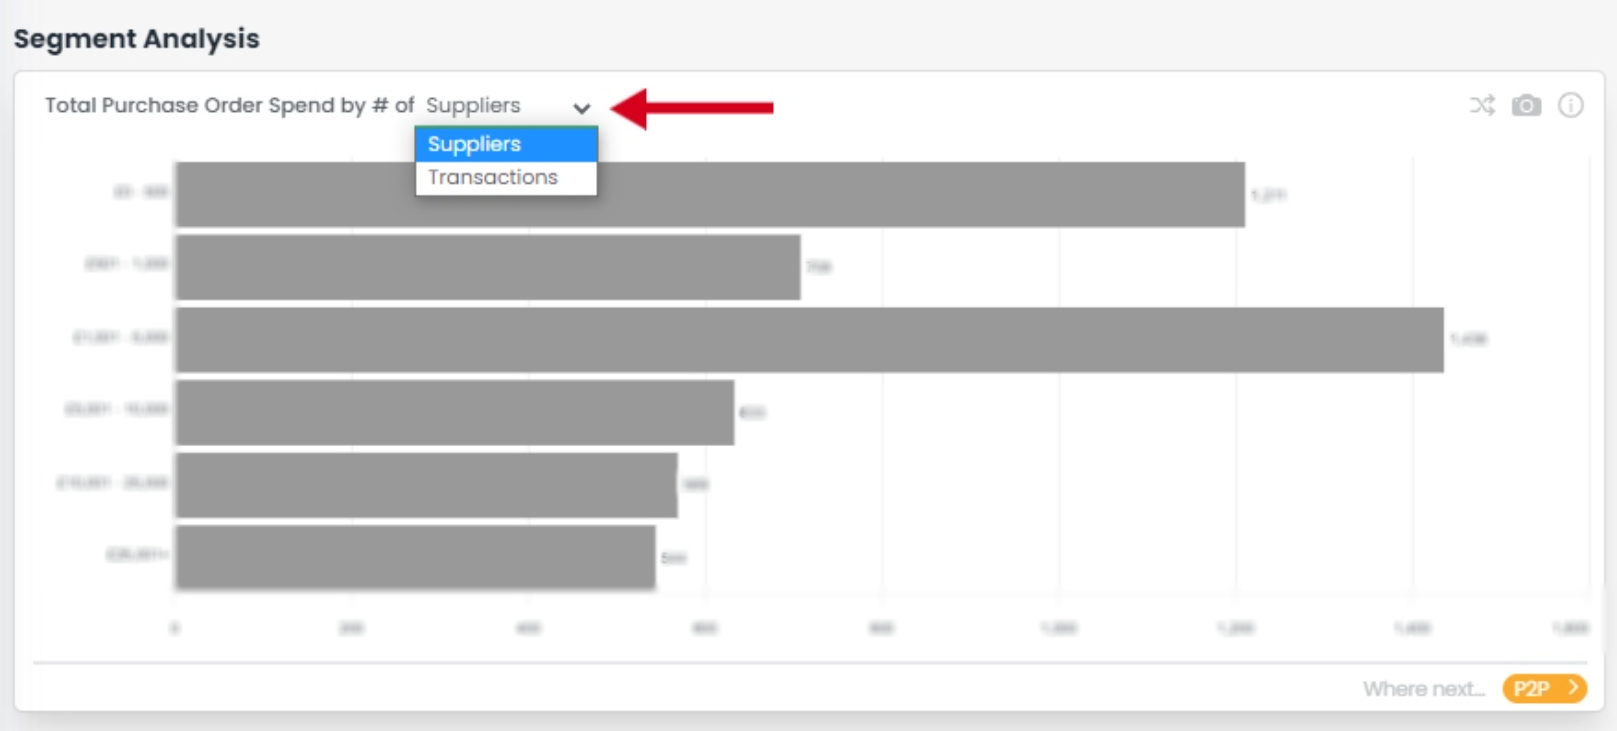Click the first bar of the chart
This screenshot has width=1617, height=731.
(710, 194)
